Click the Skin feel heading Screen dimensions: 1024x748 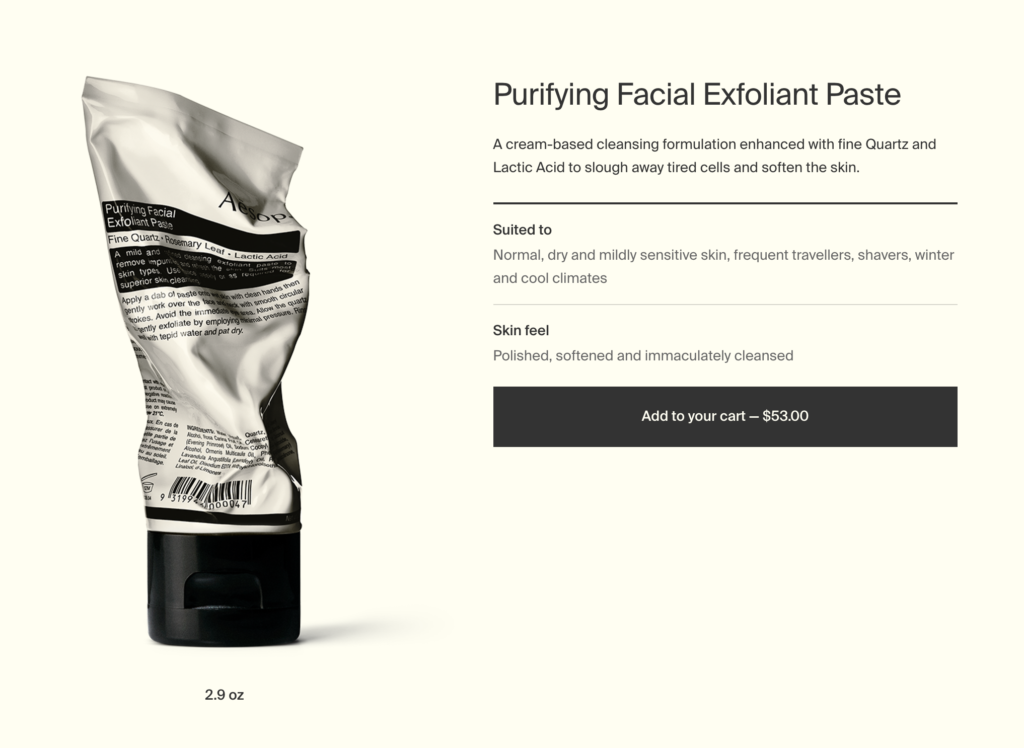click(520, 330)
